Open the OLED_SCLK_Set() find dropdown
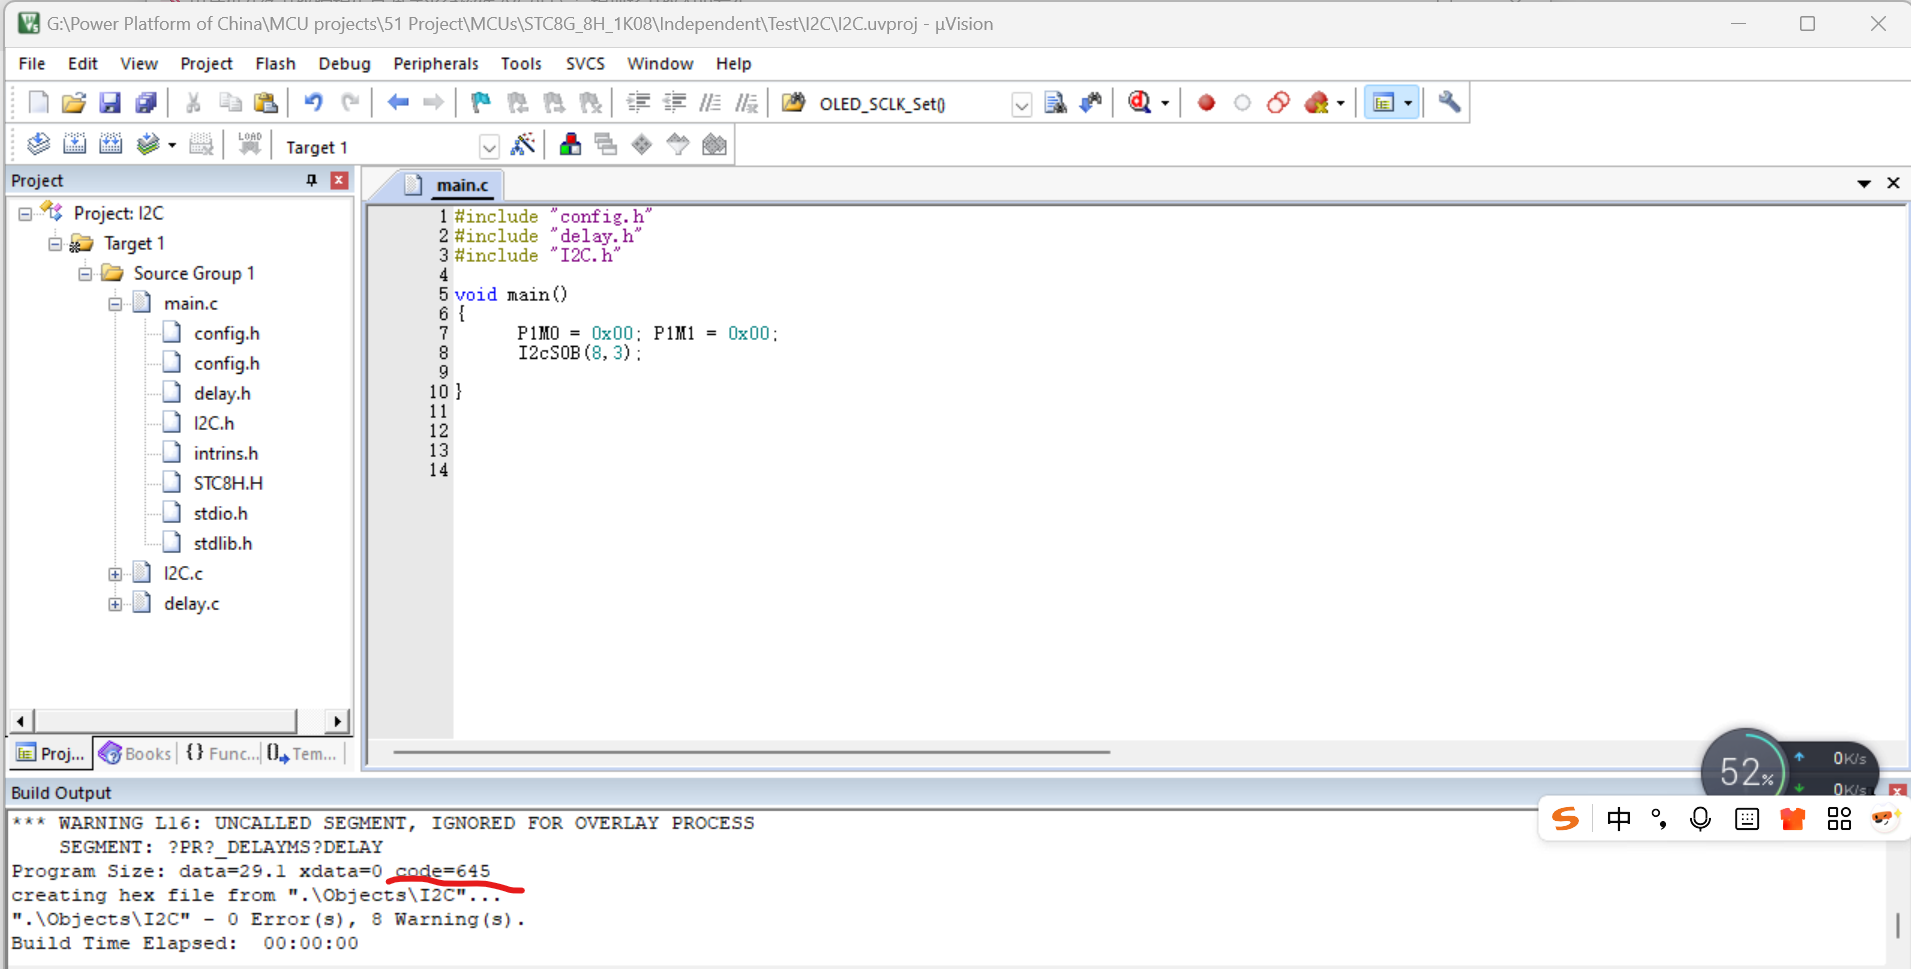This screenshot has height=969, width=1911. 1021,104
